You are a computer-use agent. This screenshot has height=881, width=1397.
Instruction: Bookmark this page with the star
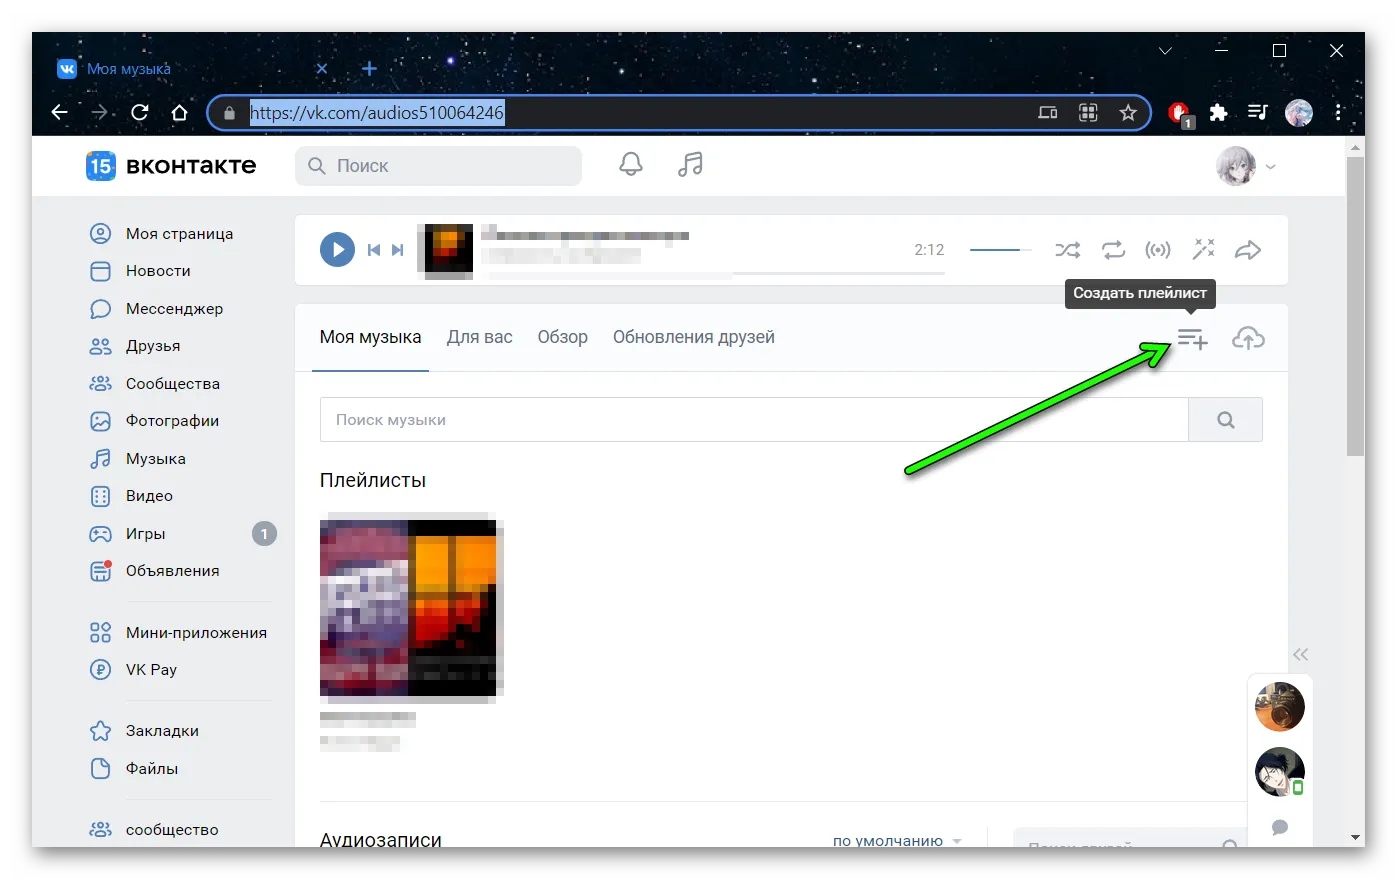pos(1128,113)
